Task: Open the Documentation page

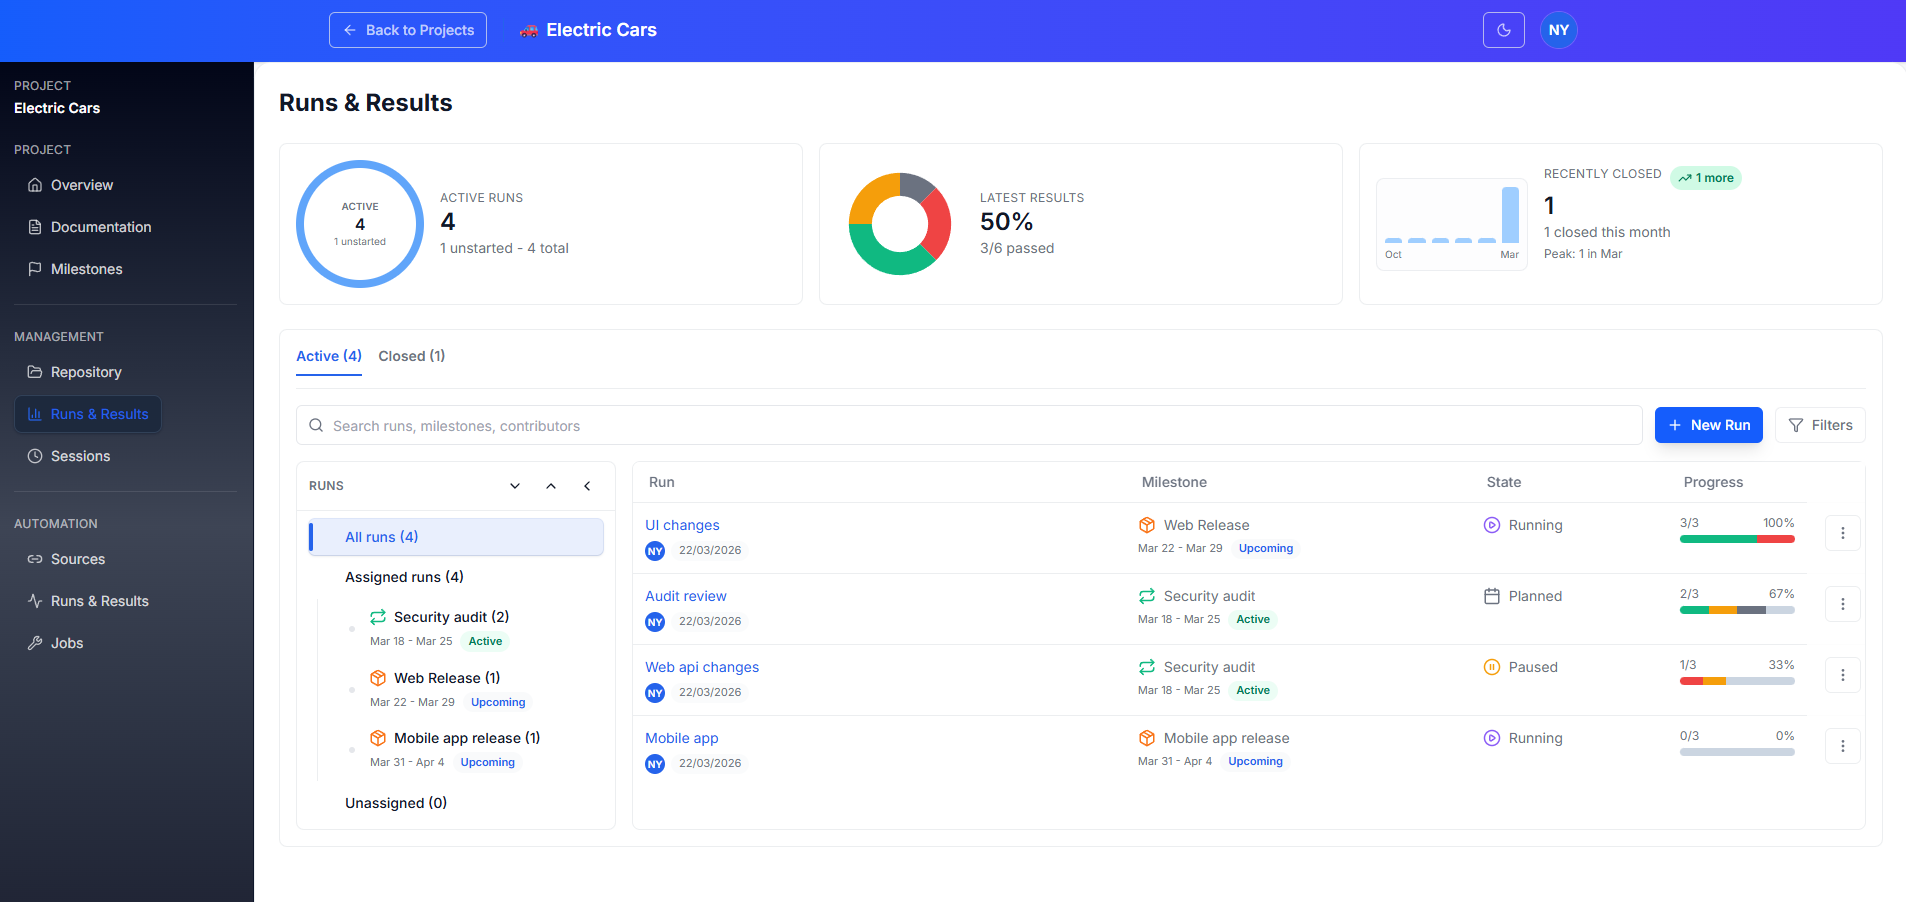Action: click(x=100, y=227)
